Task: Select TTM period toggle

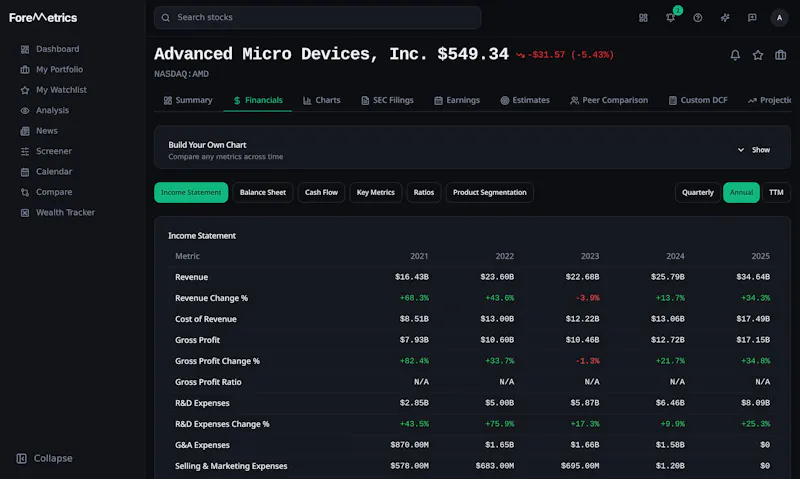Action: pos(776,192)
